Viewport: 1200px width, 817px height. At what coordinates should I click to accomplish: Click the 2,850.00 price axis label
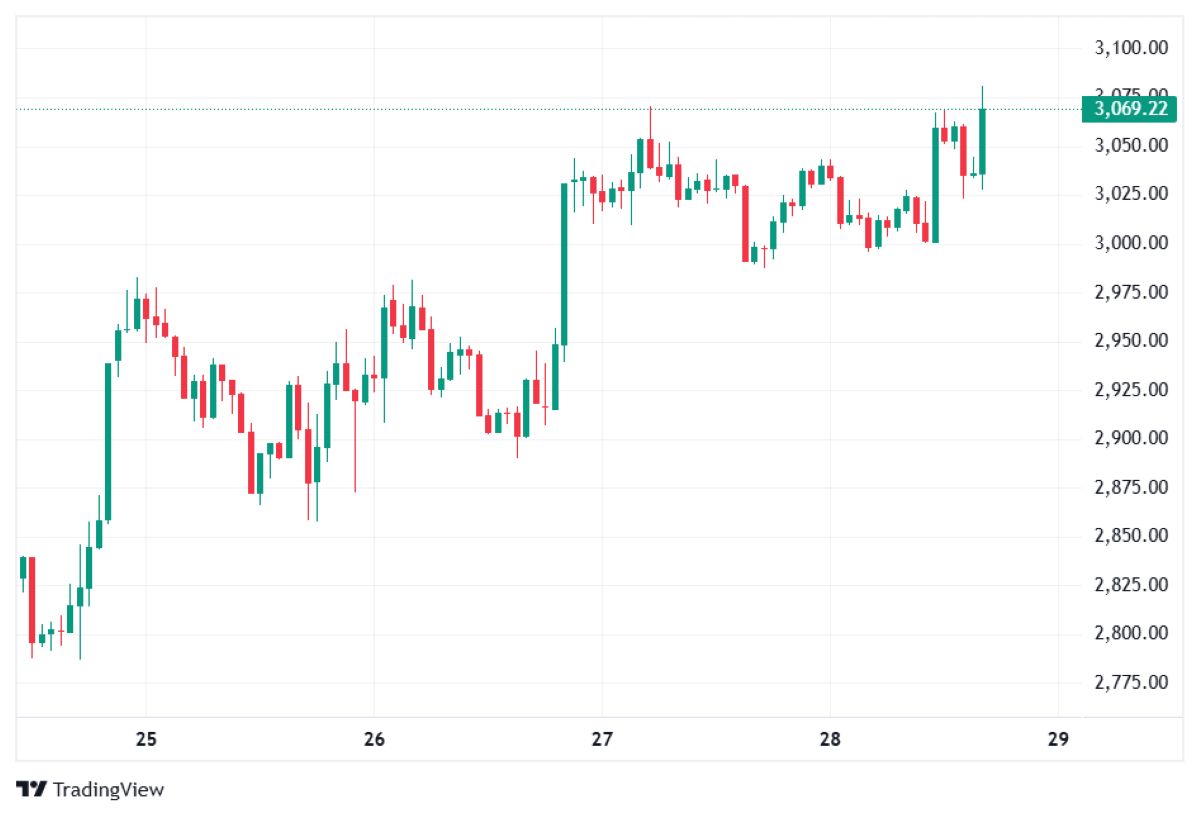point(1131,535)
